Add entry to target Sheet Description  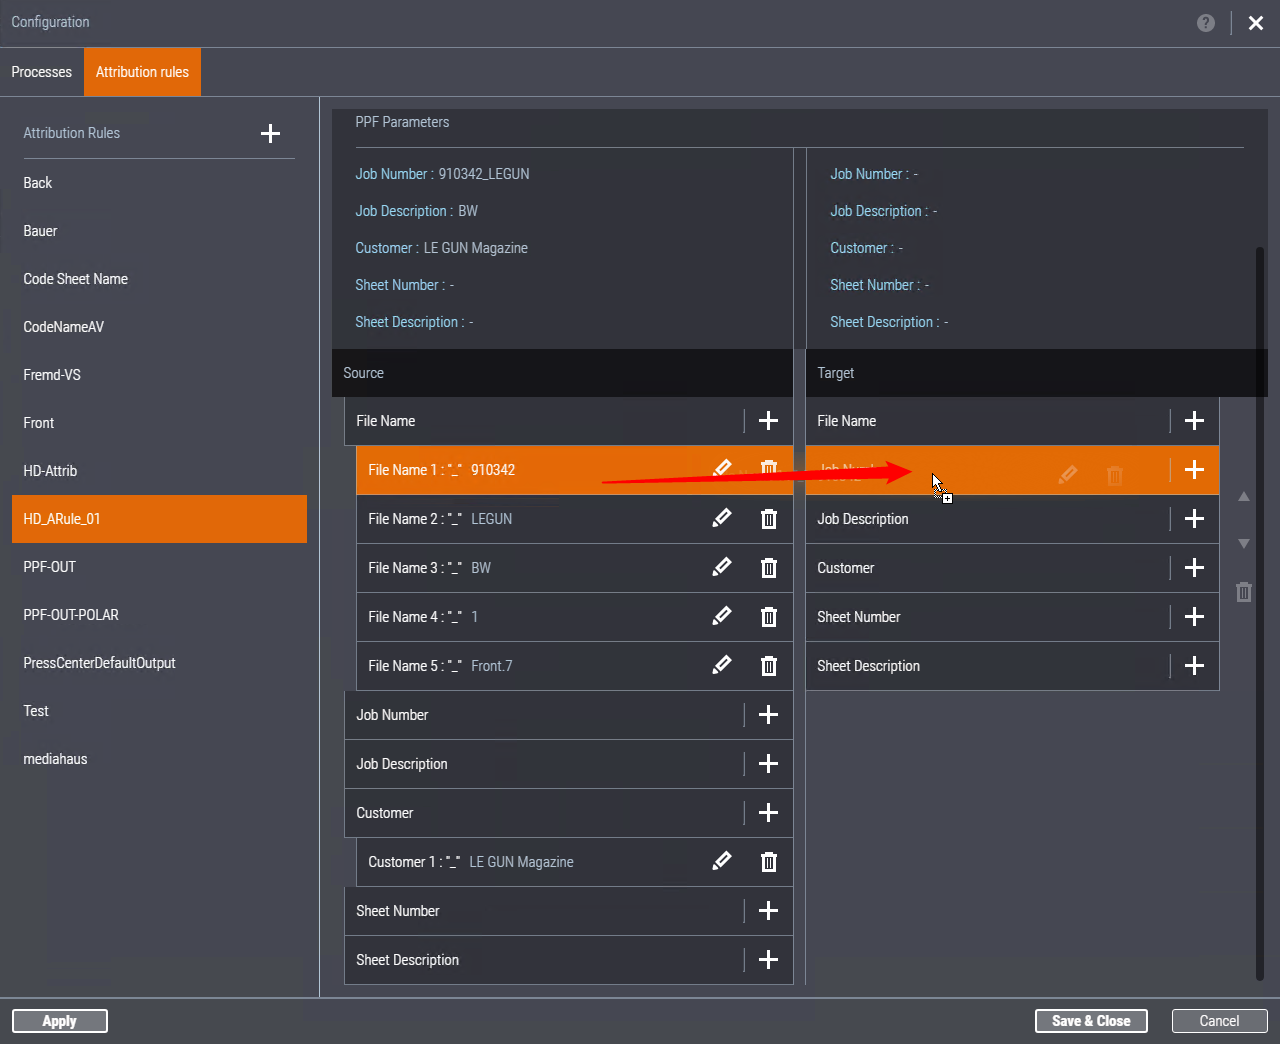[x=1194, y=666]
